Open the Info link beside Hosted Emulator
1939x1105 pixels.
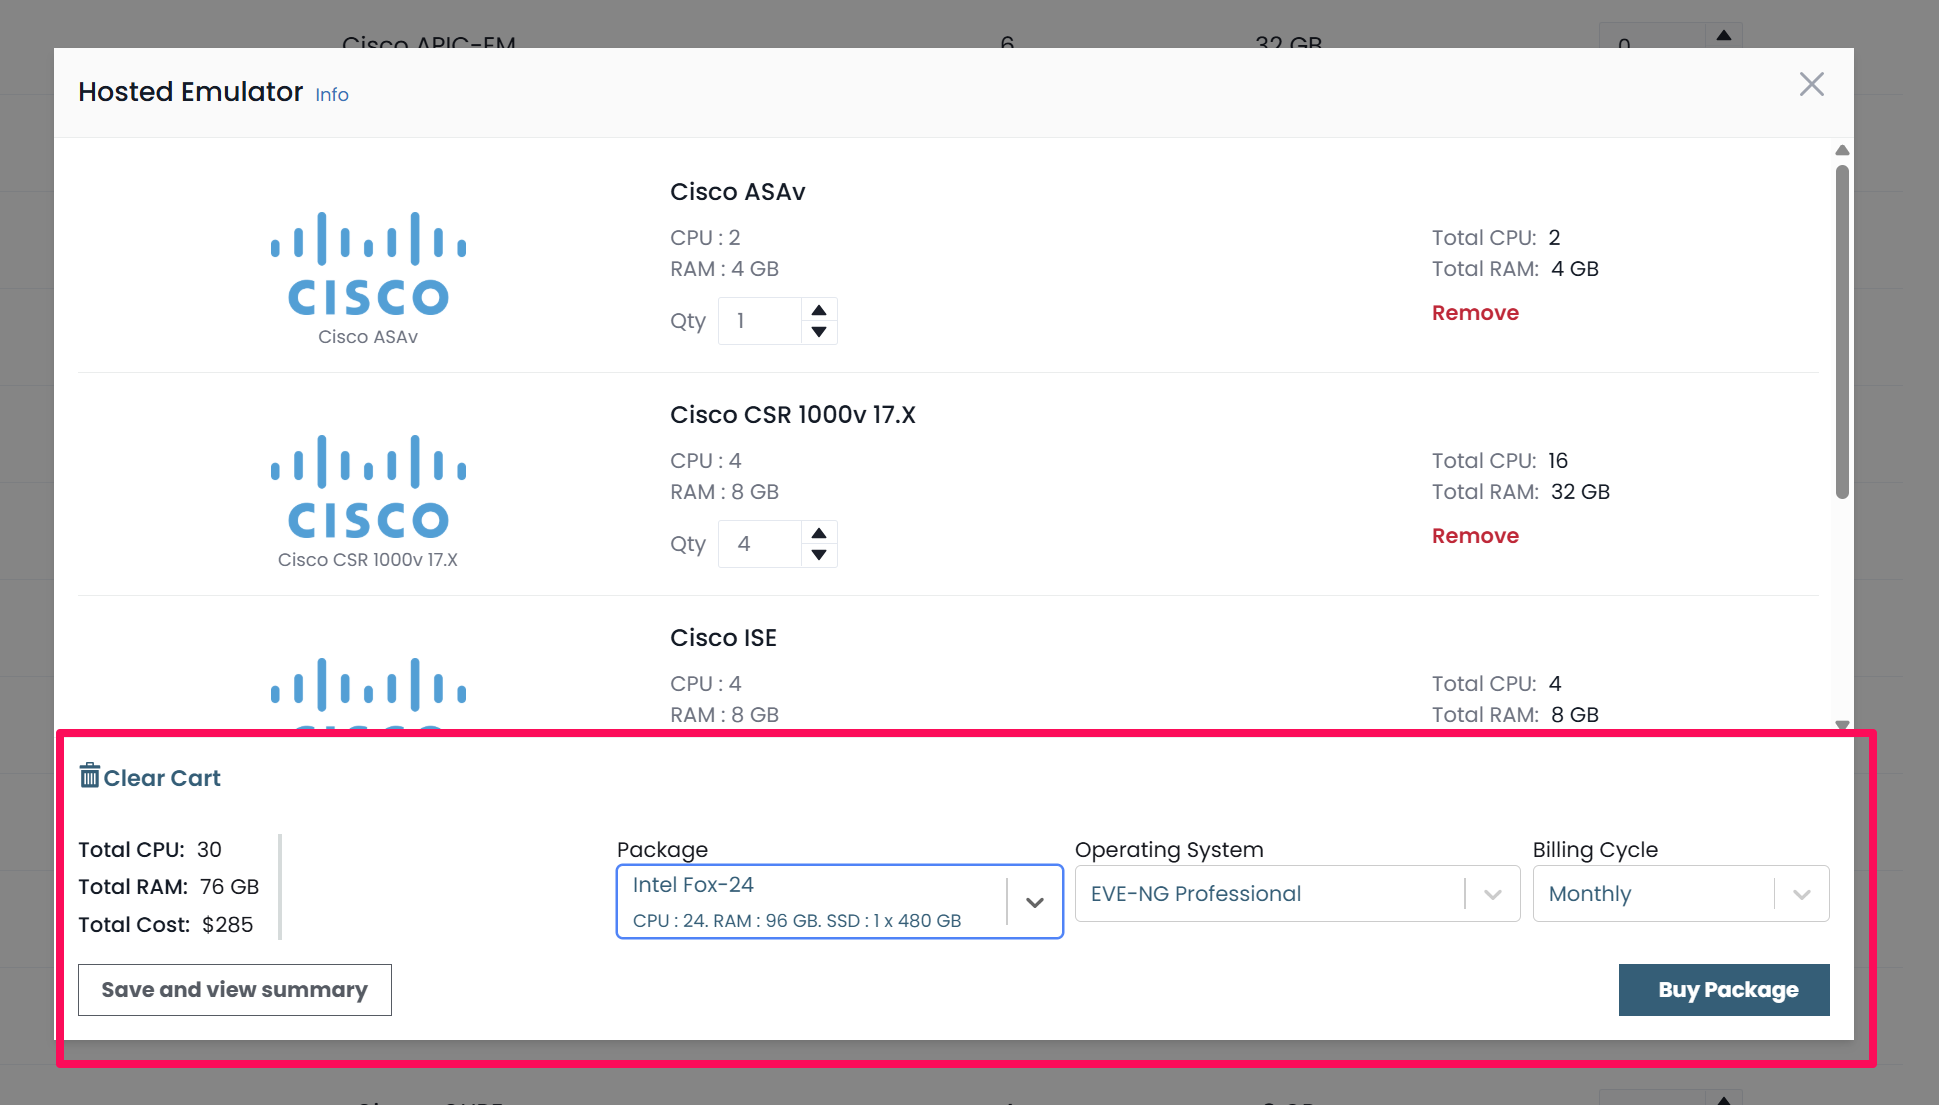coord(332,95)
